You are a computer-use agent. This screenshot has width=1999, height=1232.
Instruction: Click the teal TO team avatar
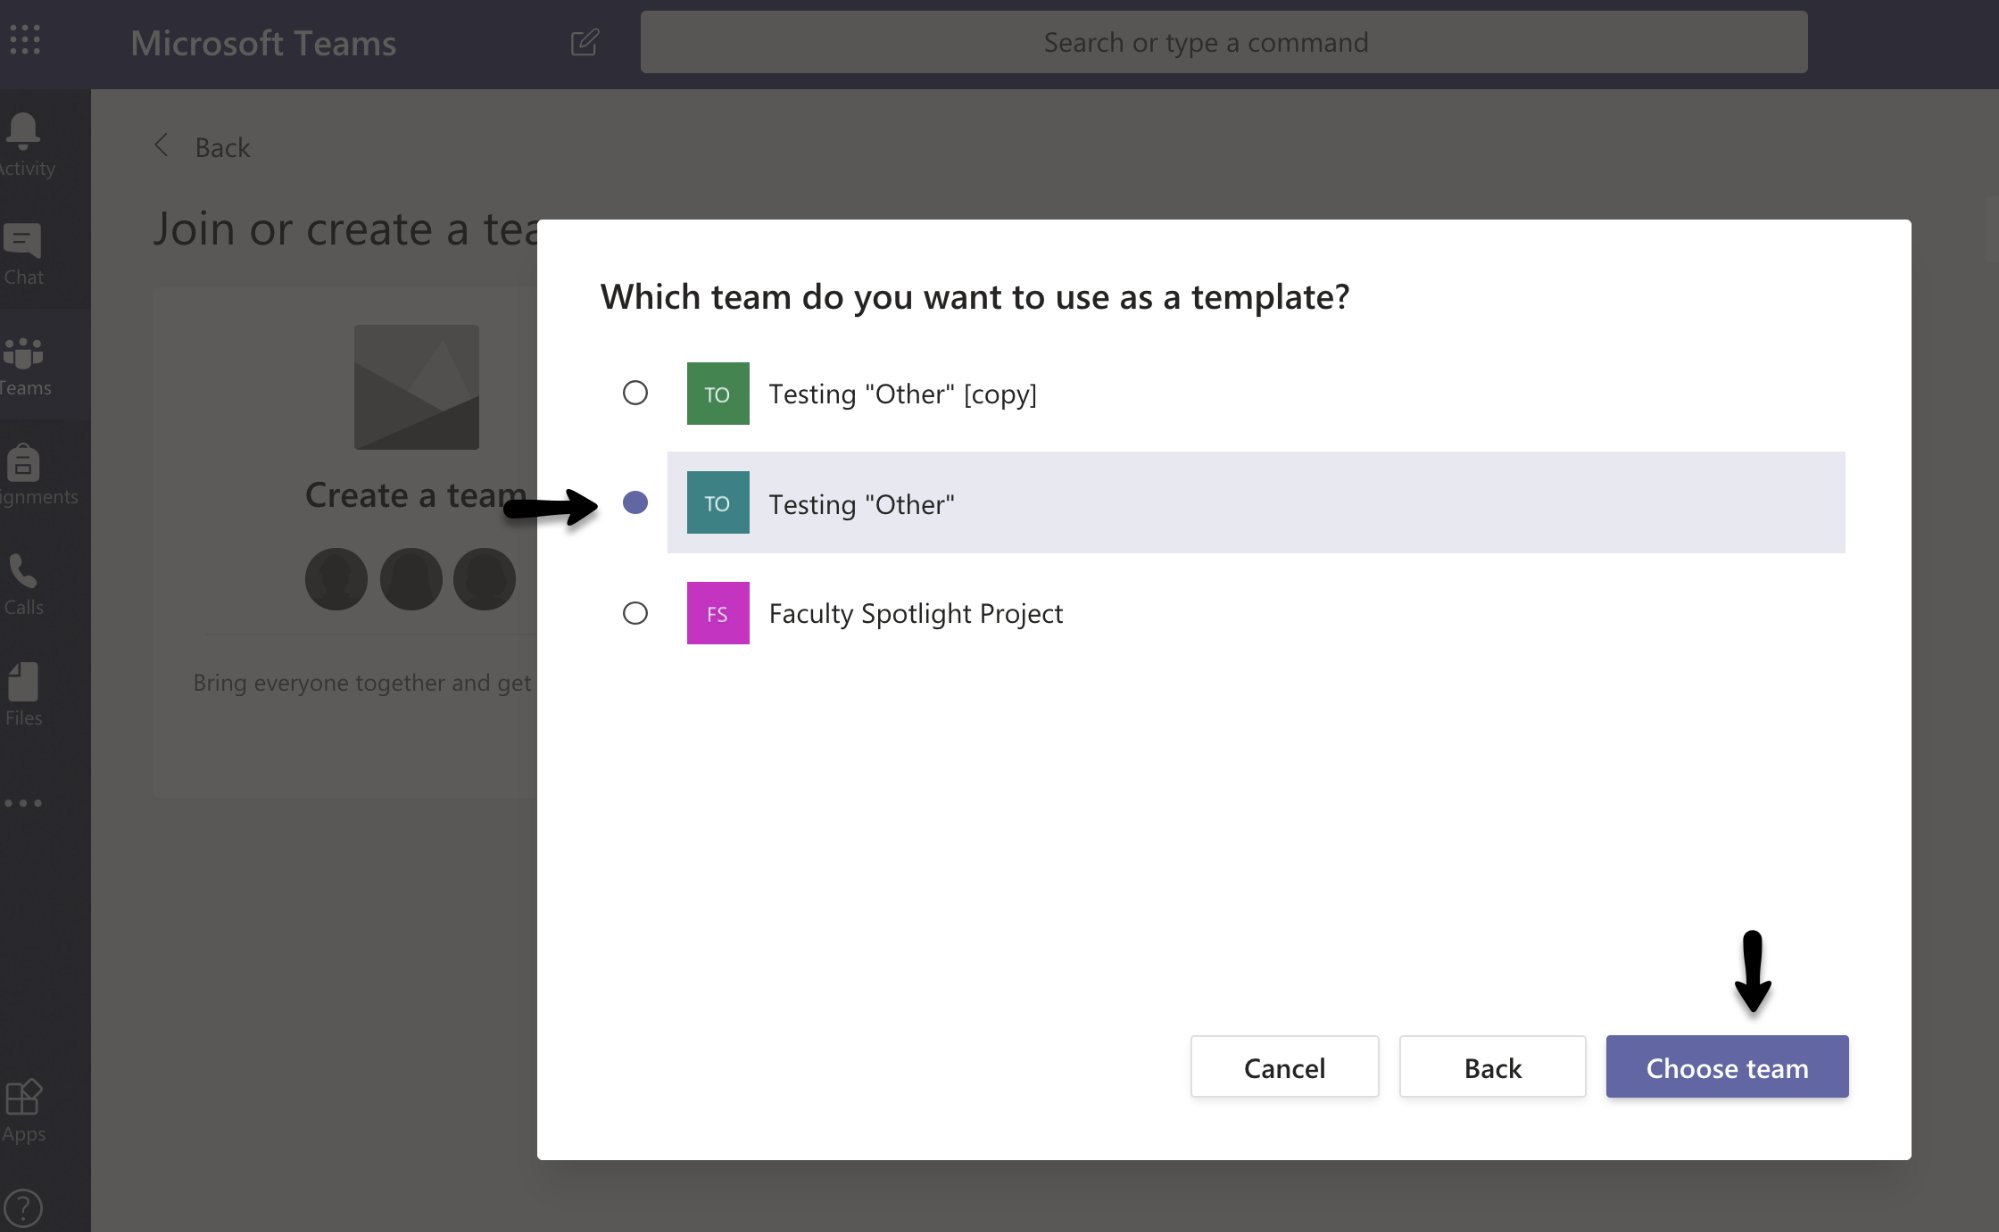pyautogui.click(x=718, y=502)
